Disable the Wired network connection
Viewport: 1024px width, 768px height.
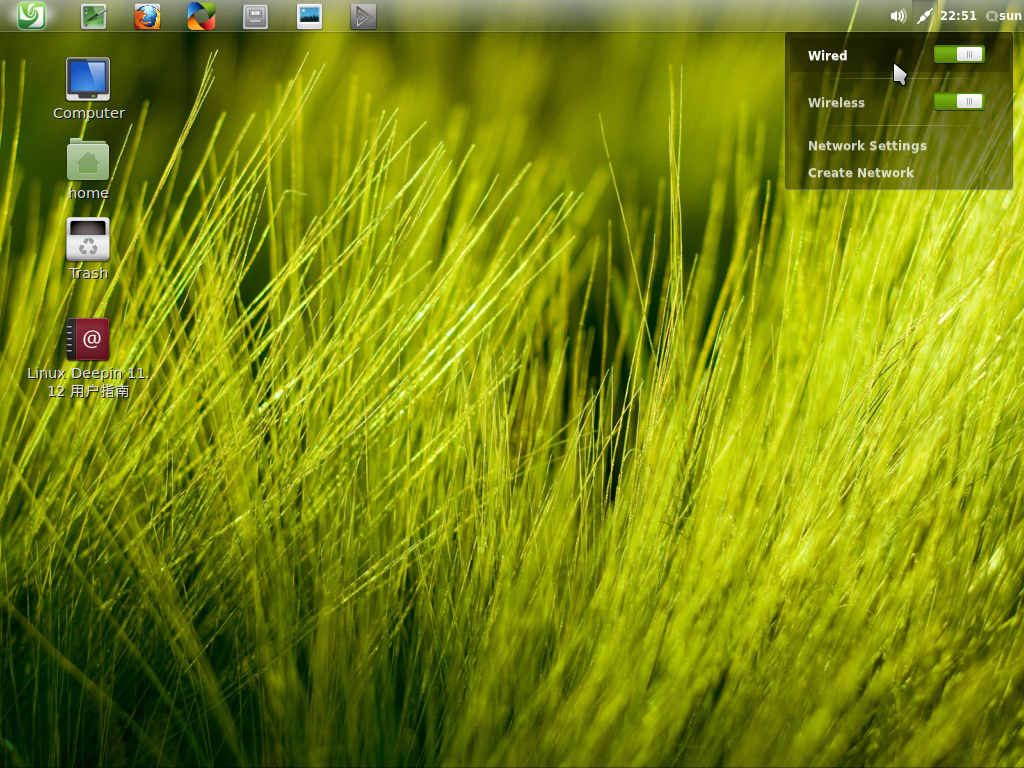pyautogui.click(x=958, y=54)
